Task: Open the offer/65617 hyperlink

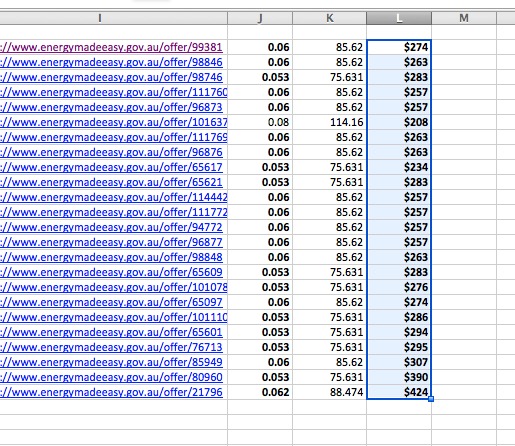Action: tap(111, 167)
